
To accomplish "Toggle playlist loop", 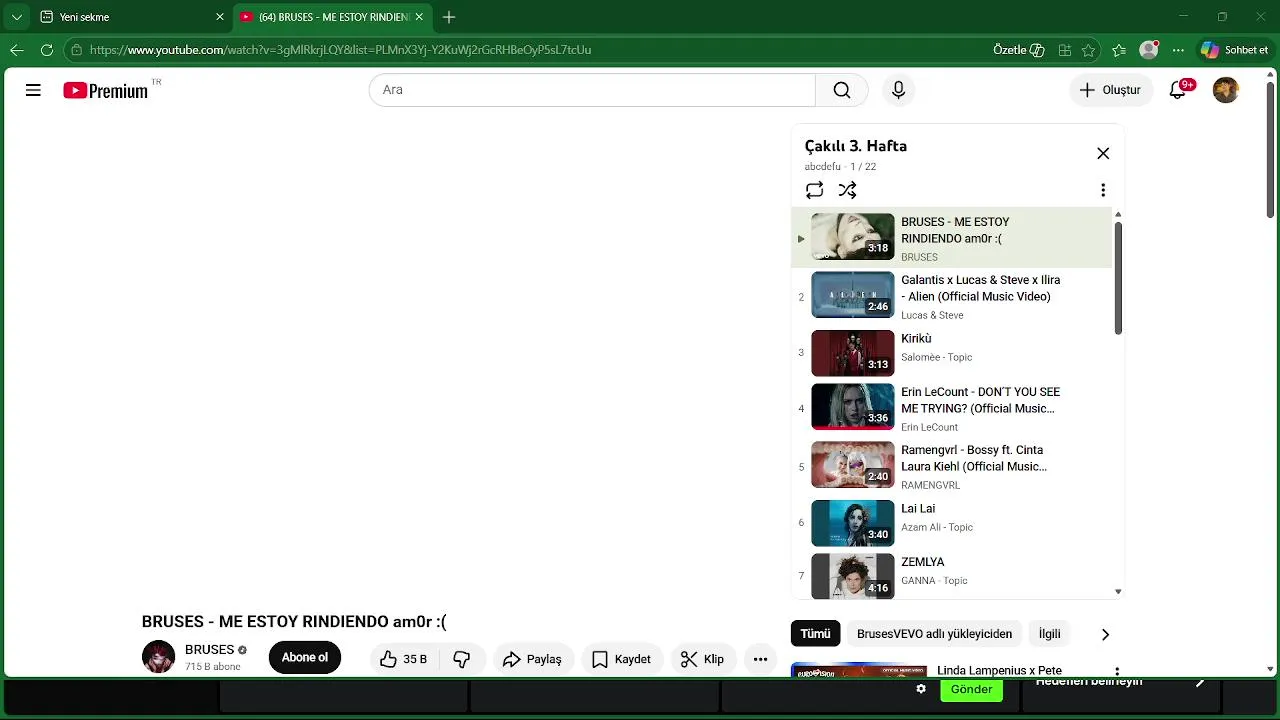I will coord(815,190).
